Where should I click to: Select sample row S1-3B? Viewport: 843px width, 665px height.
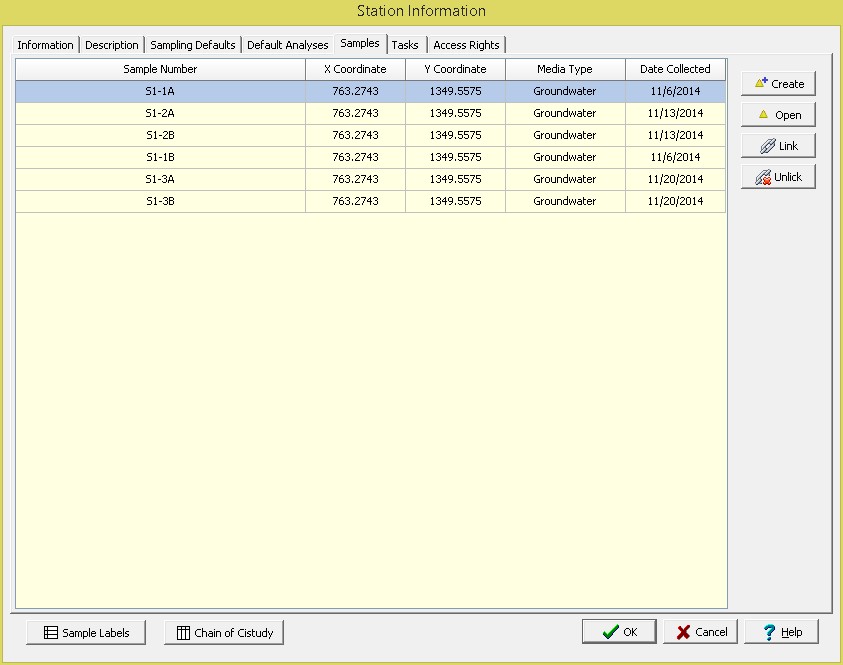(x=160, y=201)
